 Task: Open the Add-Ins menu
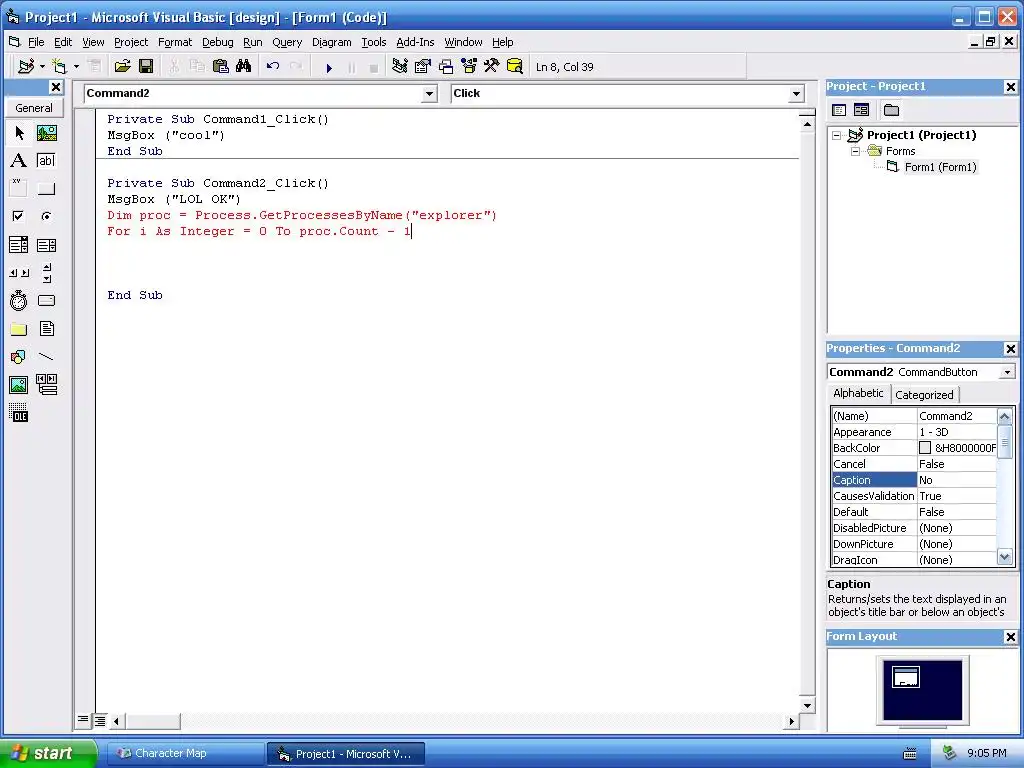tap(415, 42)
